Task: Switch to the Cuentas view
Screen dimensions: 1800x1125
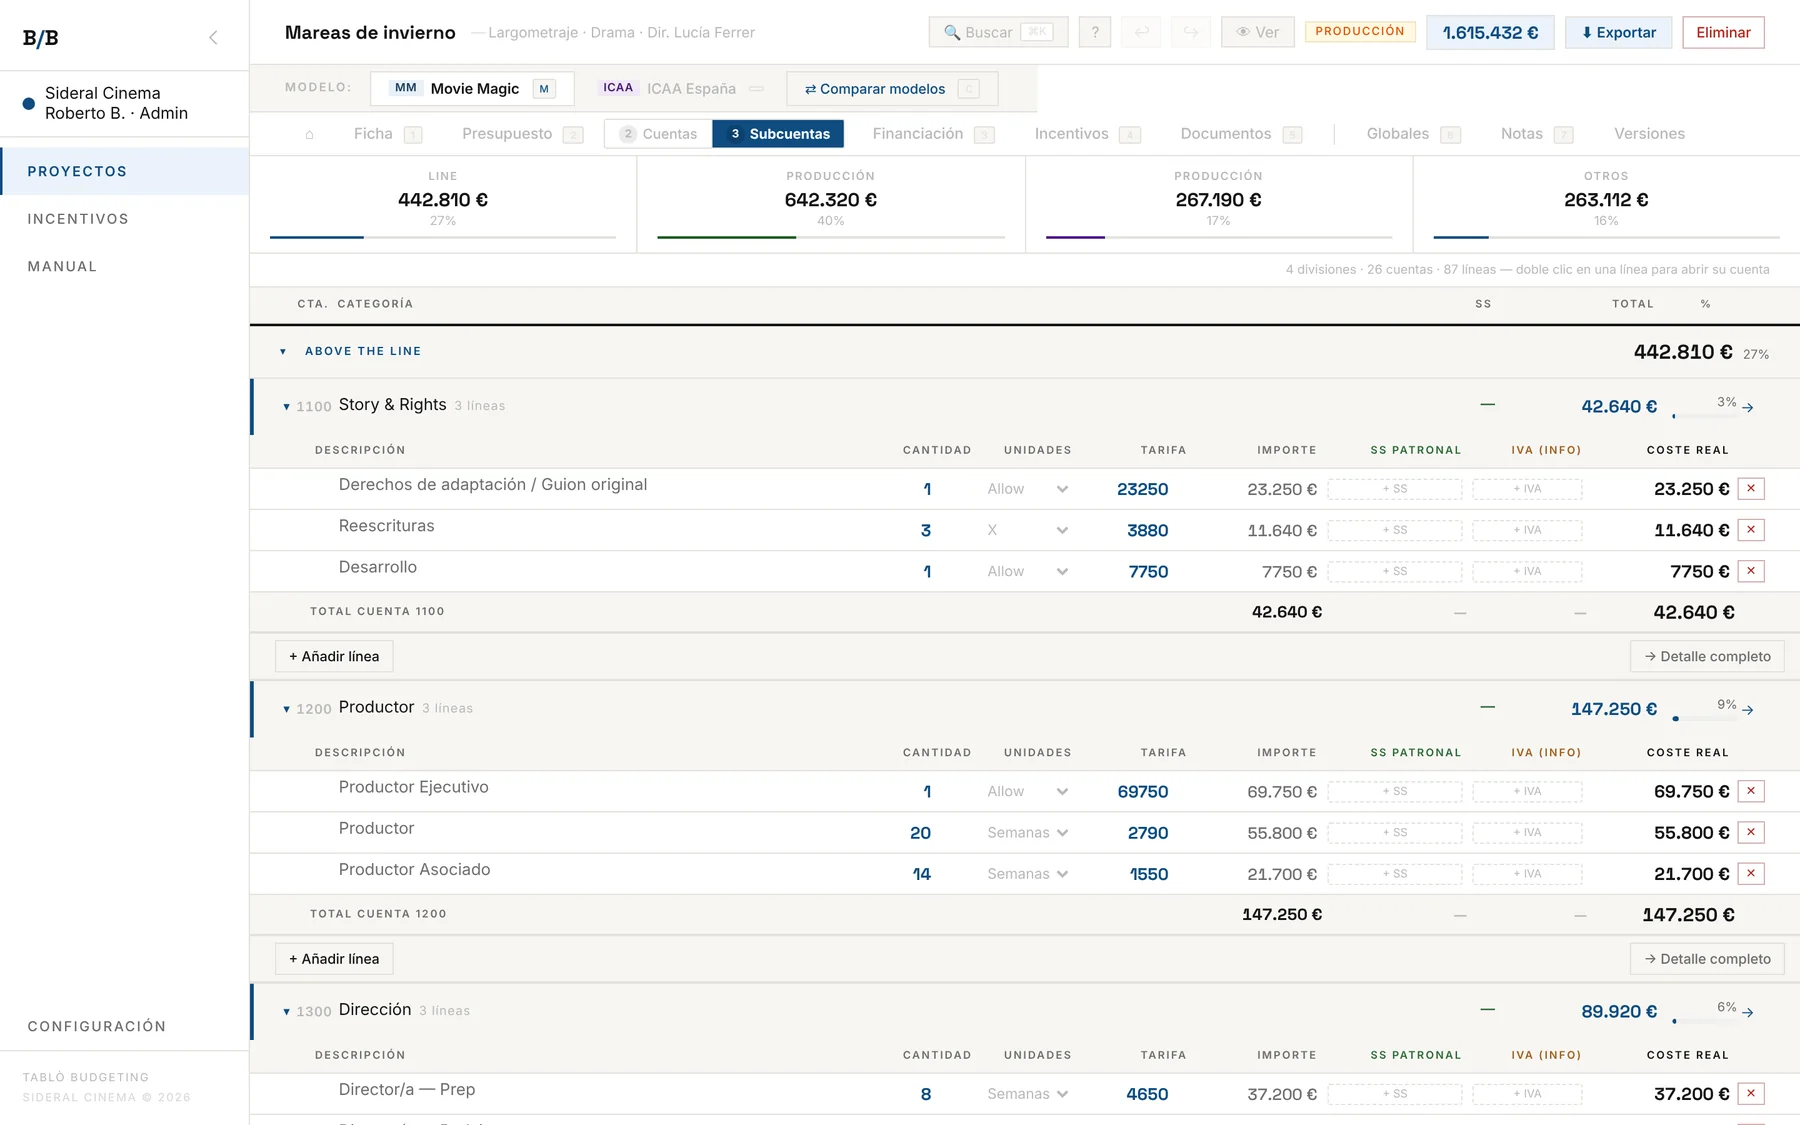Action: (658, 134)
